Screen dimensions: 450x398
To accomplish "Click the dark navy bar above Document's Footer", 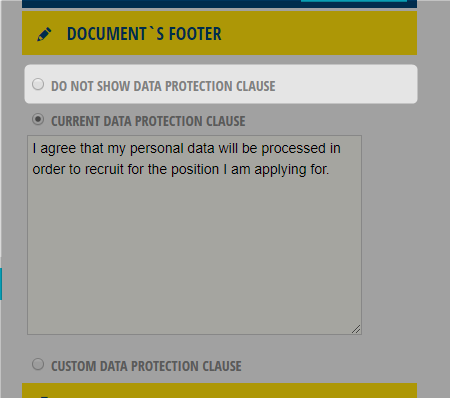I will 219,4.
